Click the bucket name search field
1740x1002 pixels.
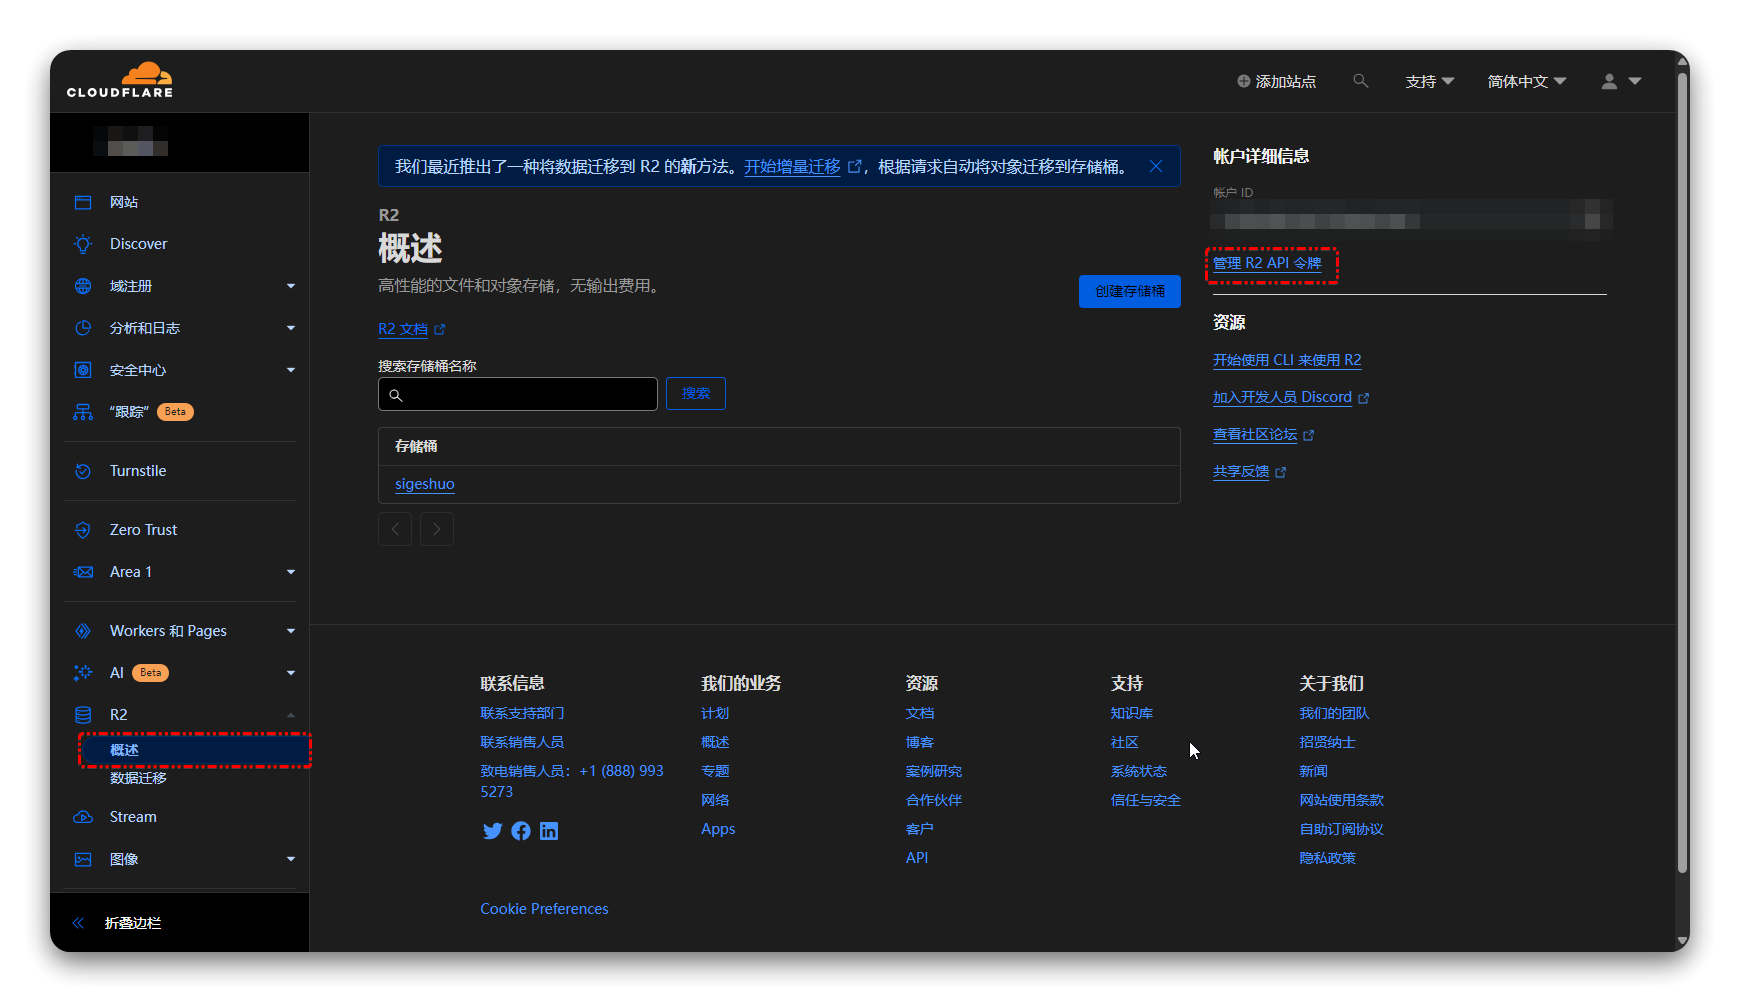pos(518,394)
